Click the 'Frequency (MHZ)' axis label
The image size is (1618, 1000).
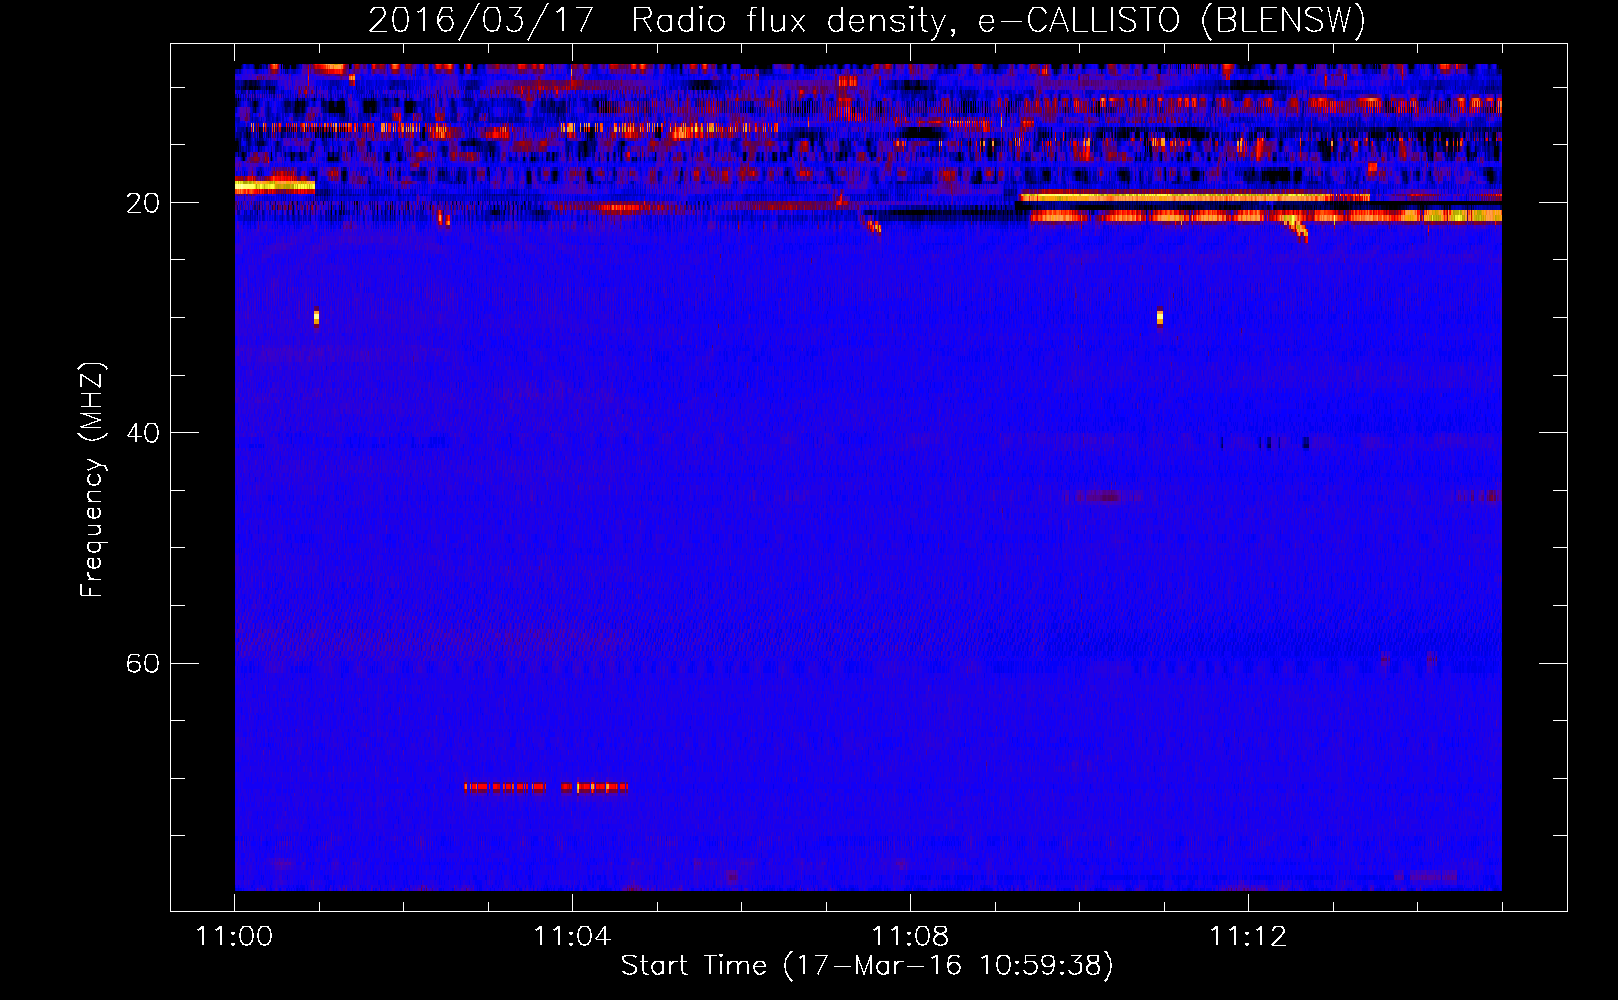pos(92,480)
